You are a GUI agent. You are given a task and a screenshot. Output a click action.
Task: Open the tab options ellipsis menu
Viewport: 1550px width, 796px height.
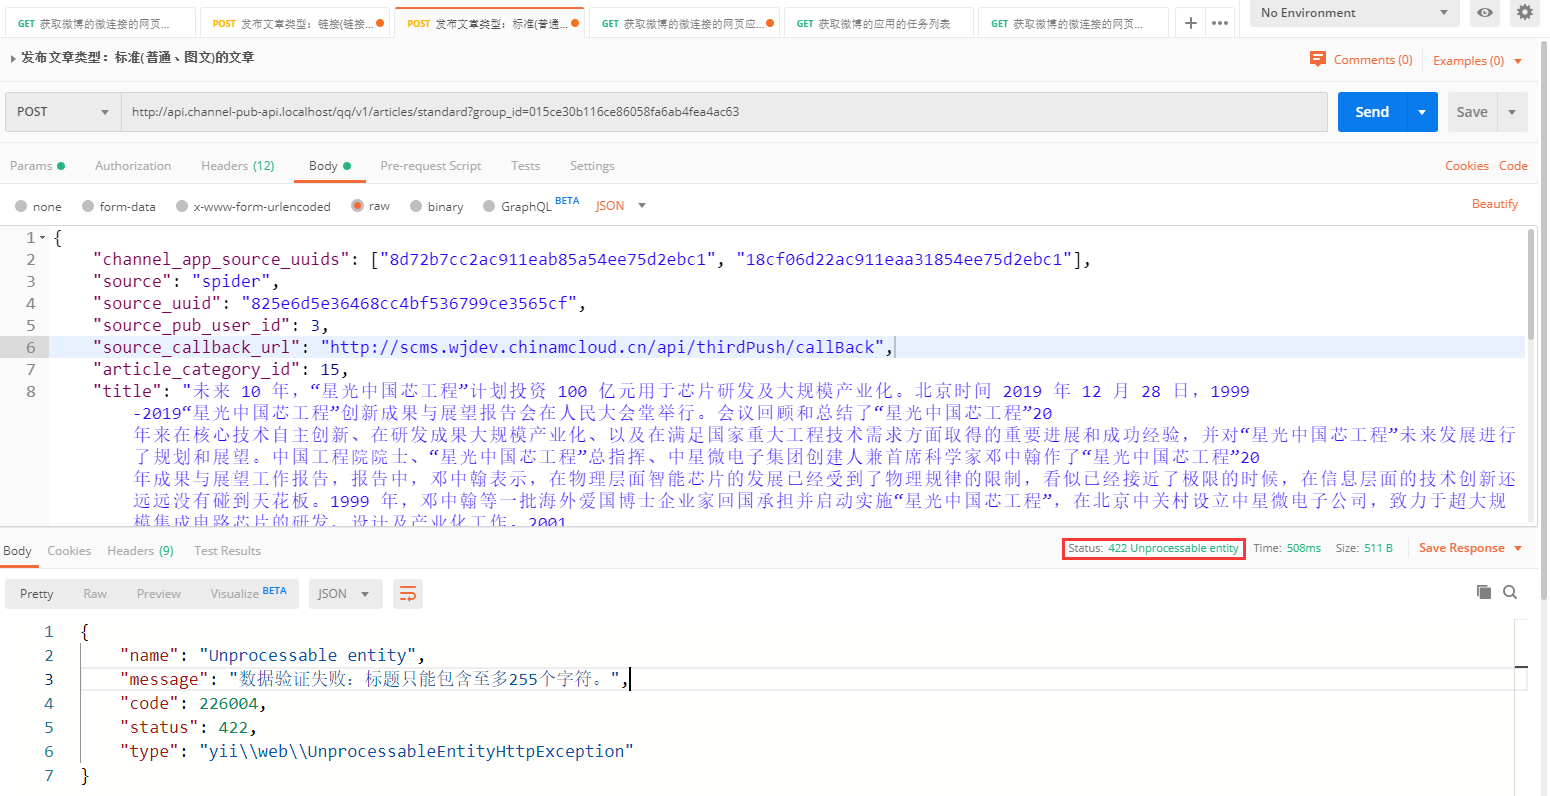pyautogui.click(x=1220, y=23)
